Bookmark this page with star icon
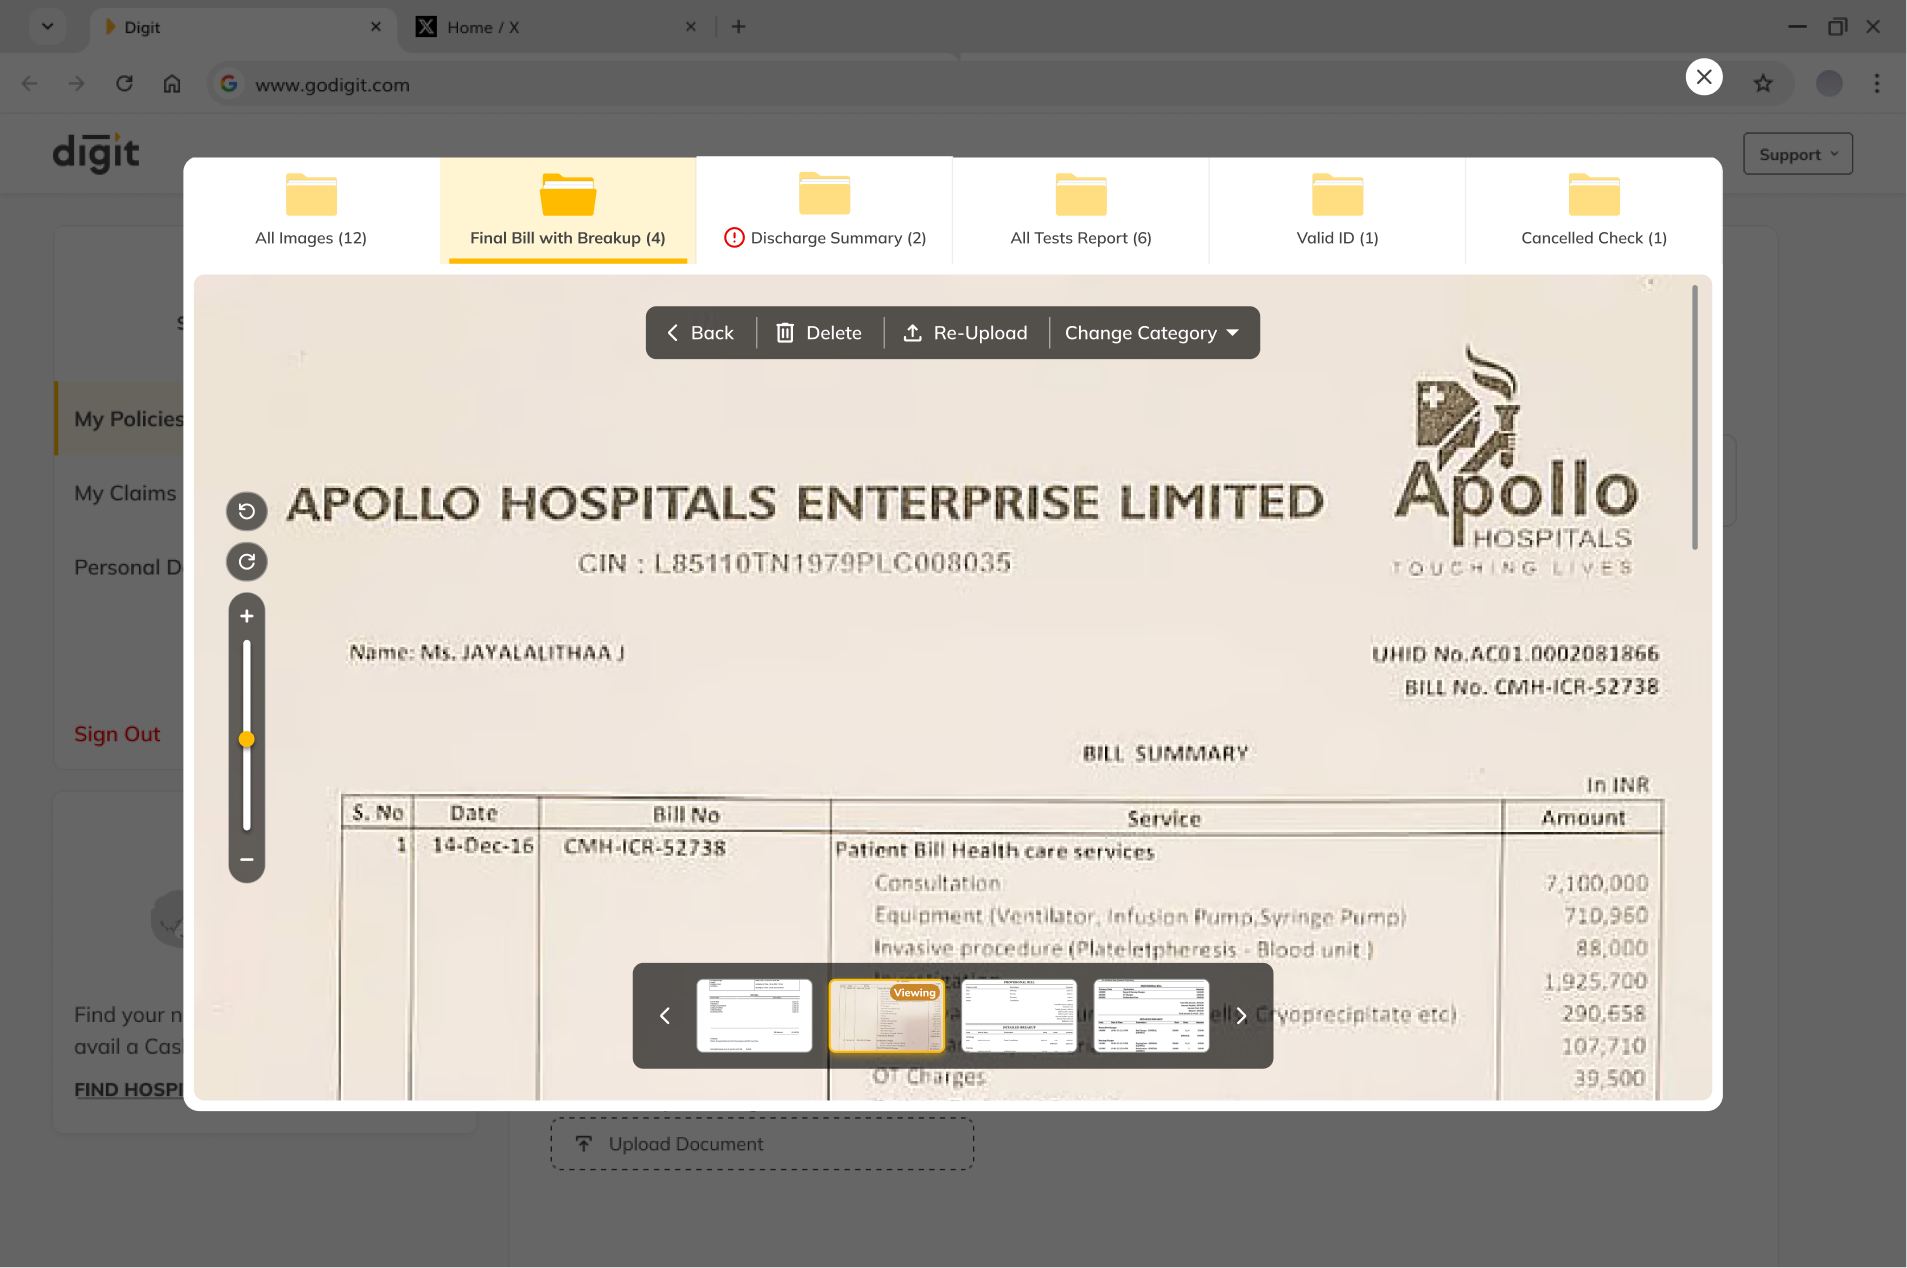This screenshot has height=1268, width=1907. tap(1763, 84)
